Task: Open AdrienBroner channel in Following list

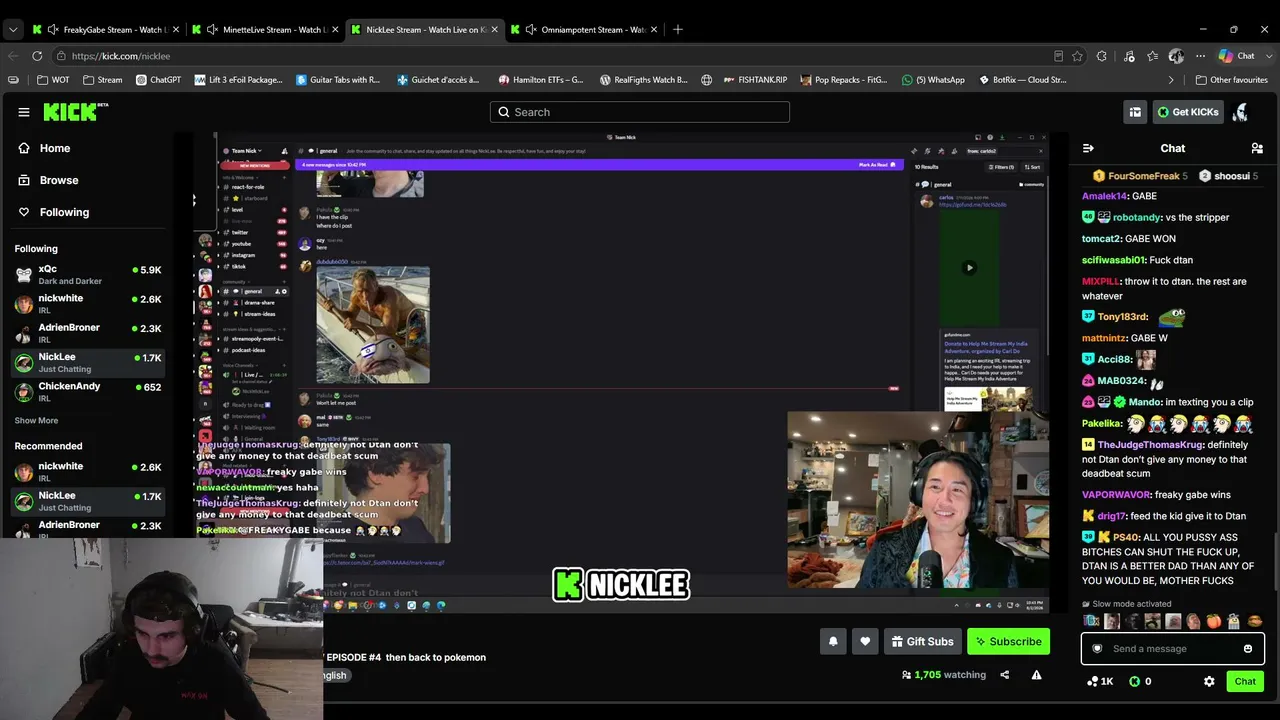Action: 88,334
